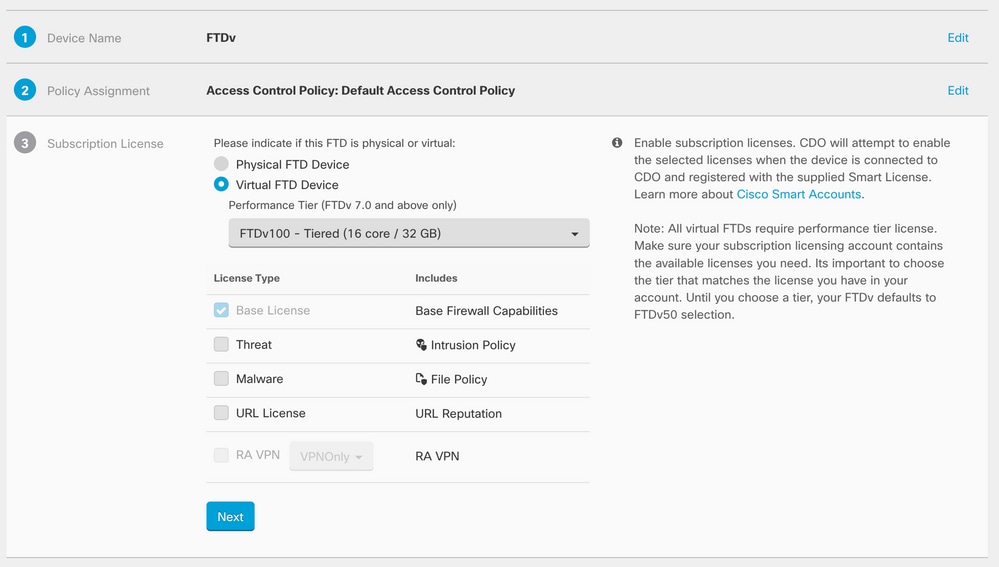Edit the Device Name step
Viewport: 999px width, 567px height.
point(958,38)
